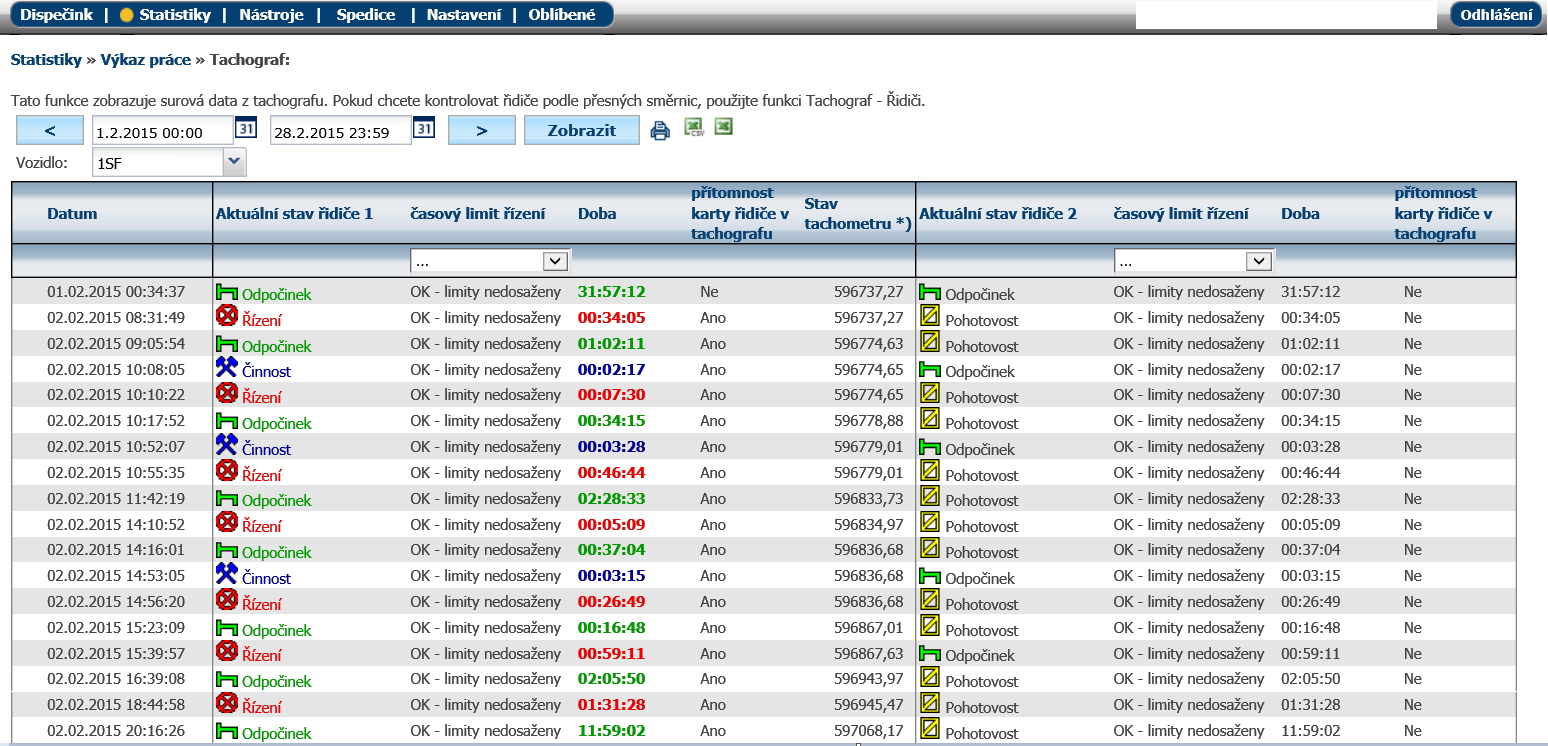Click driver 2 Odpočinek icon at 10:52:07

pyautogui.click(x=930, y=447)
